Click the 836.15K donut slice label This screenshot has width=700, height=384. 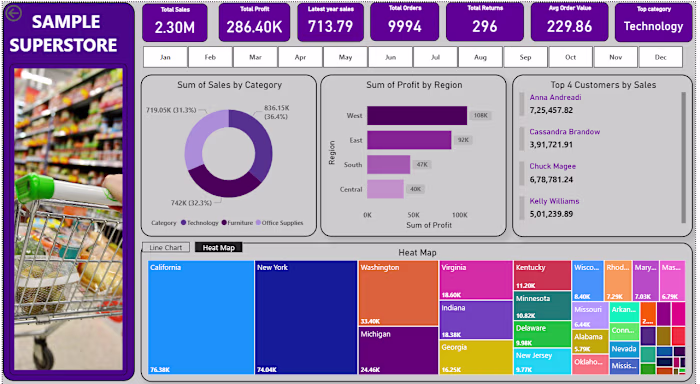tap(276, 112)
